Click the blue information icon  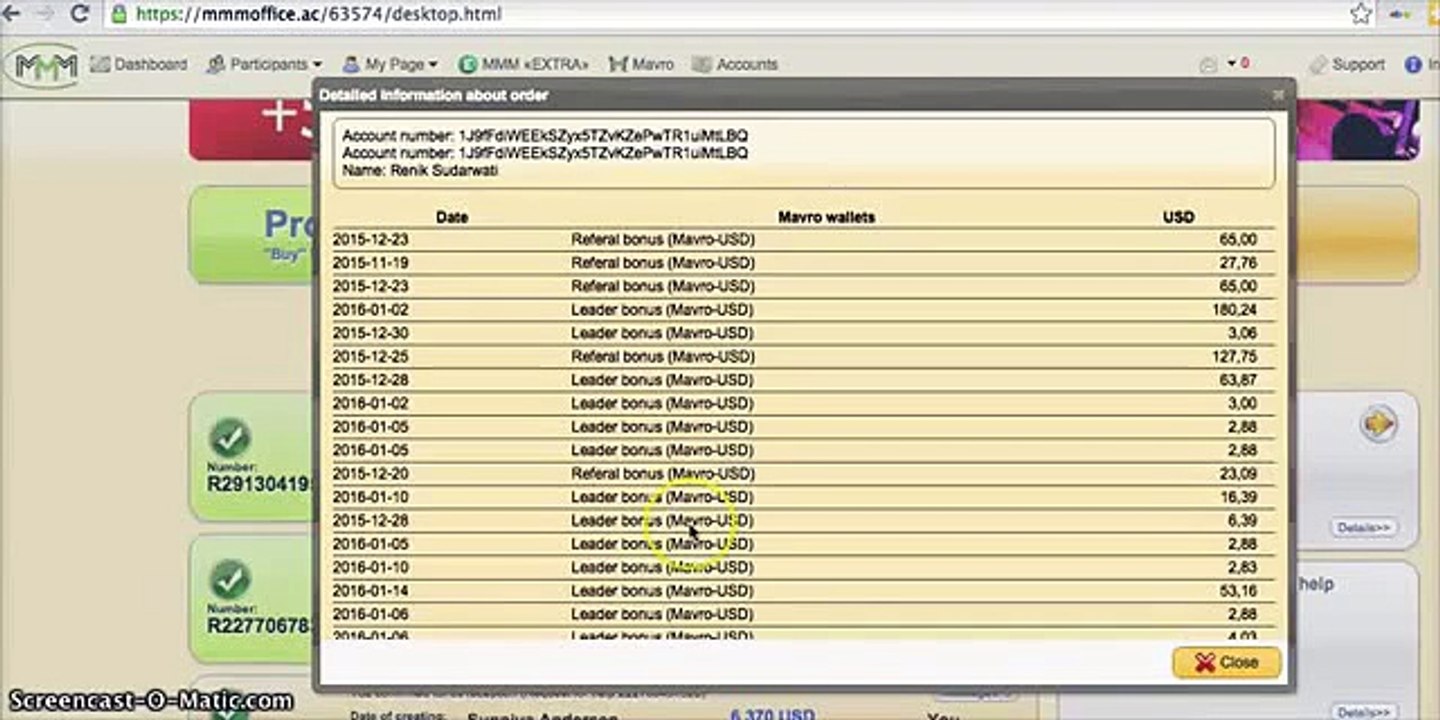[1414, 64]
